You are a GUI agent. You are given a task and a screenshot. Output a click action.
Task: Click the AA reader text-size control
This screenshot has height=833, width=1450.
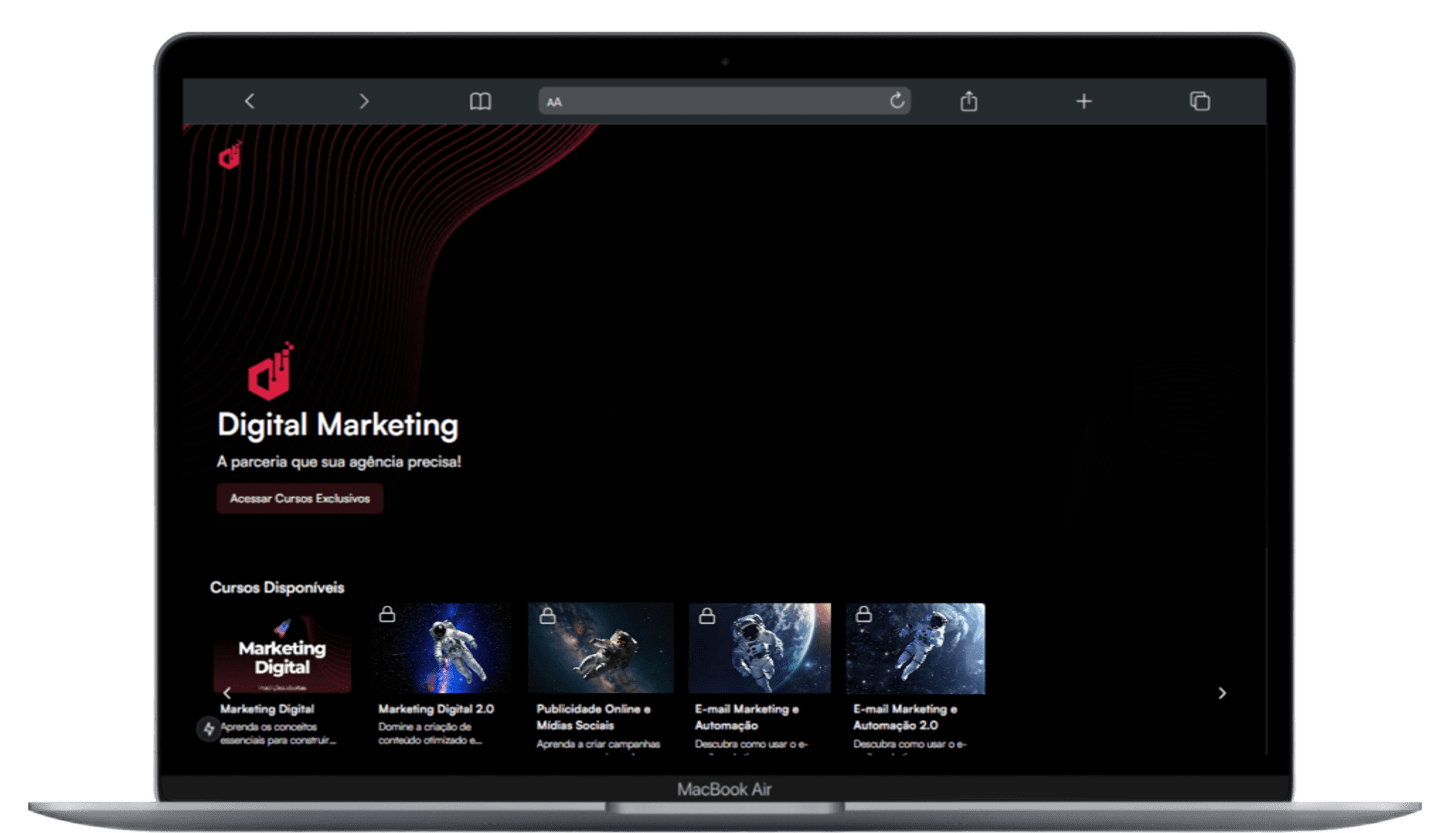[x=554, y=102]
